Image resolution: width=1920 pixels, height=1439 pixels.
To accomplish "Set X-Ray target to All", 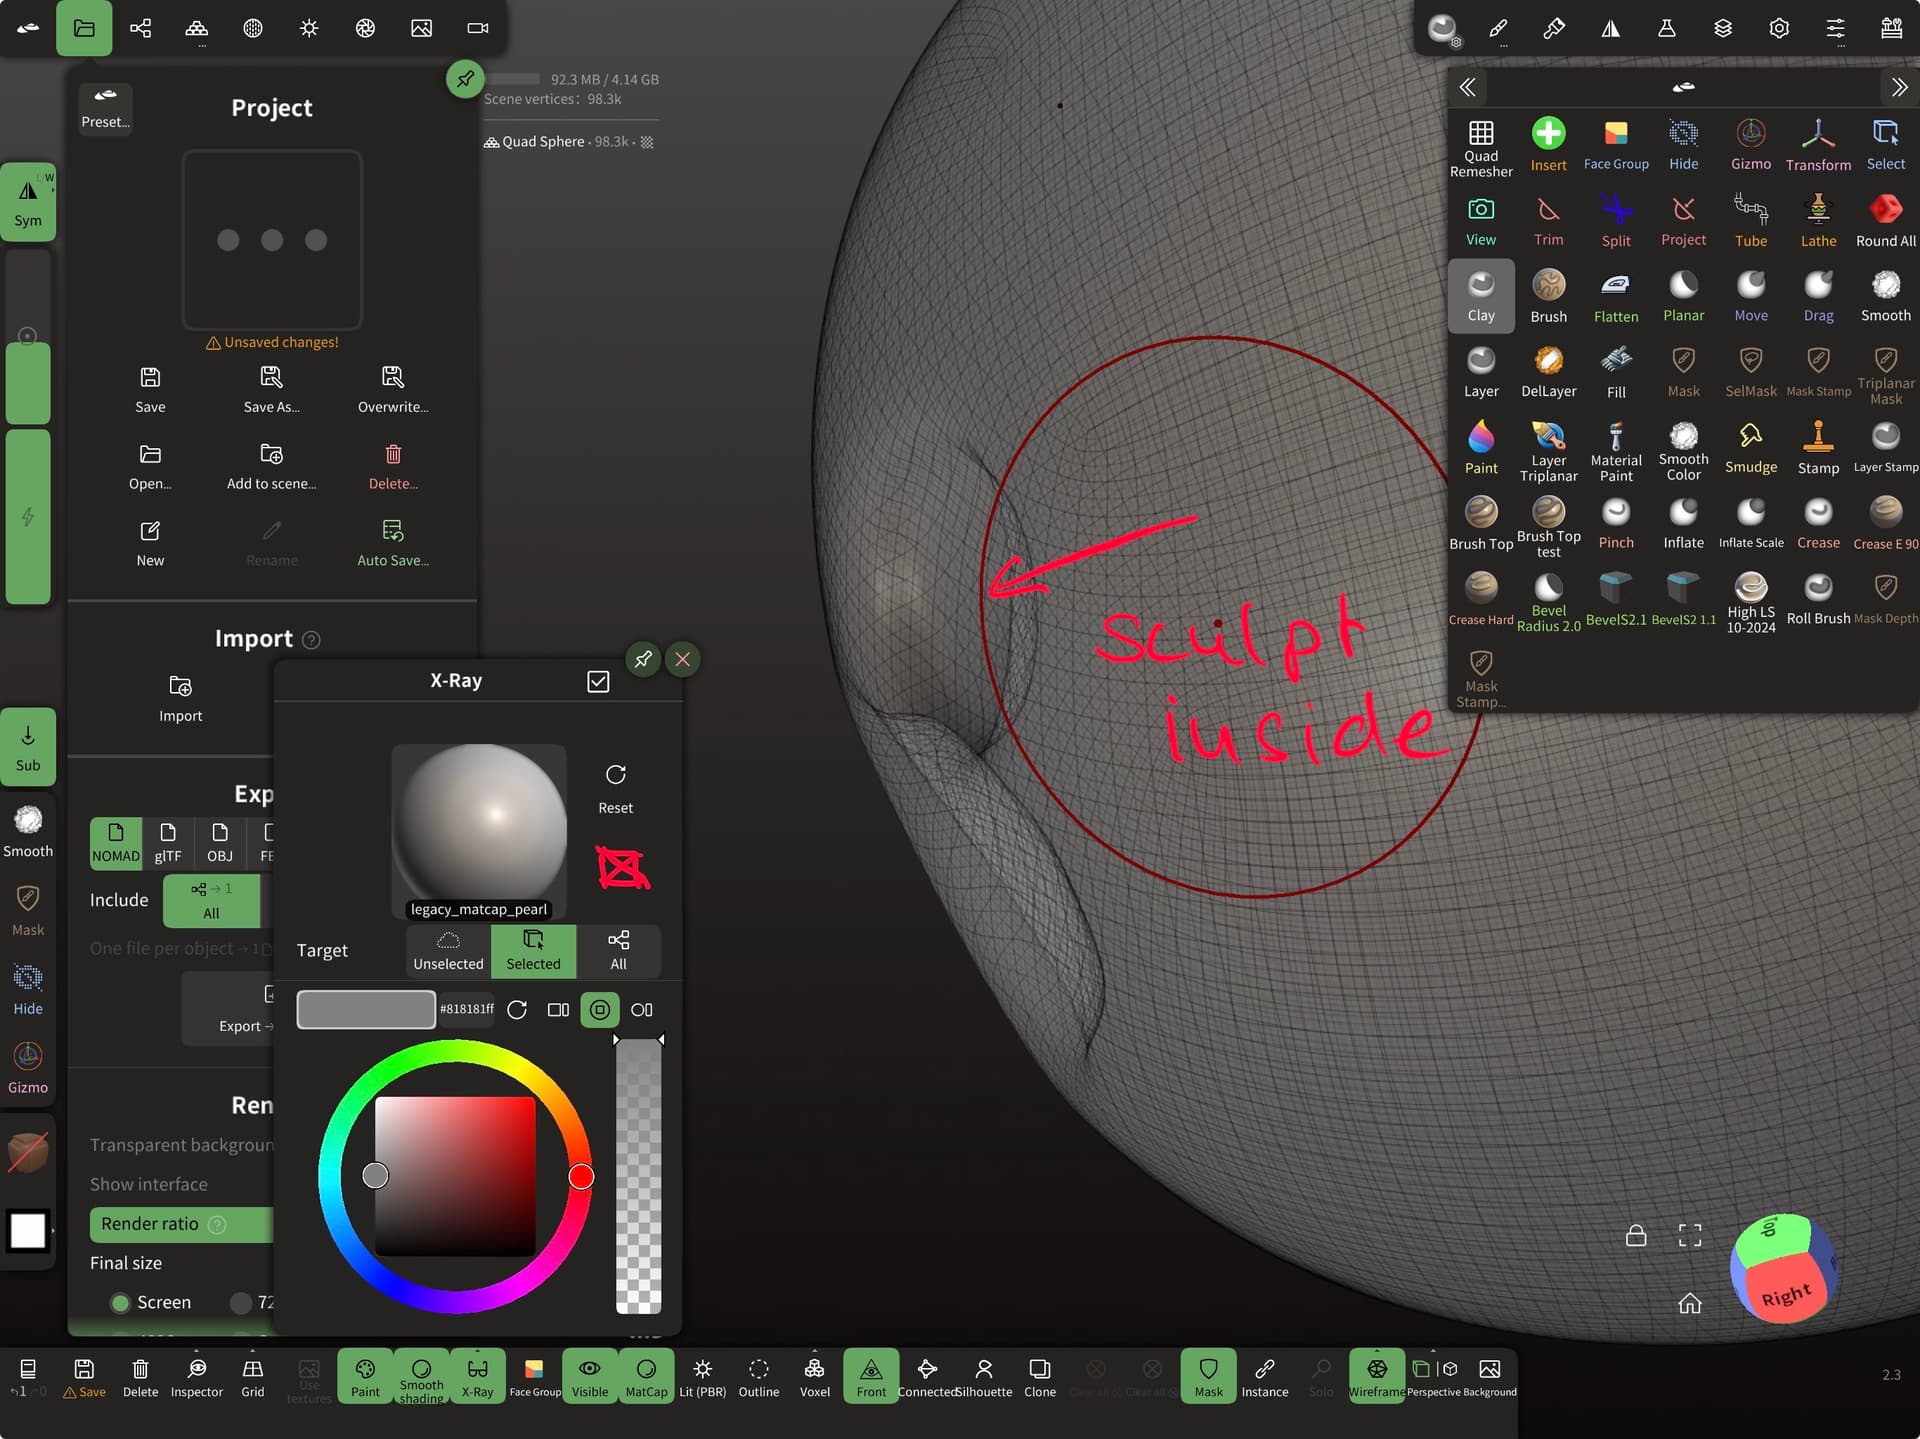I will pos(618,949).
